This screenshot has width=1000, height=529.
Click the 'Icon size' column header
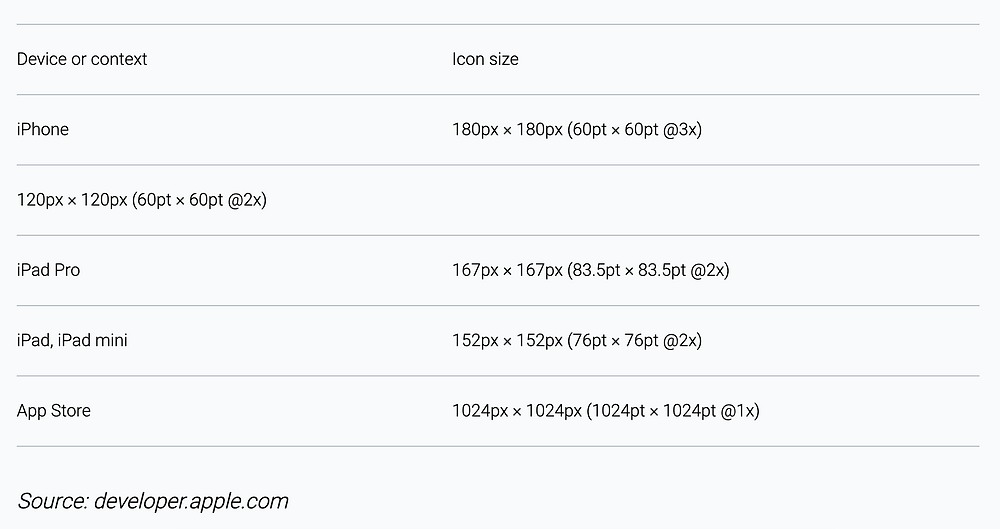485,59
